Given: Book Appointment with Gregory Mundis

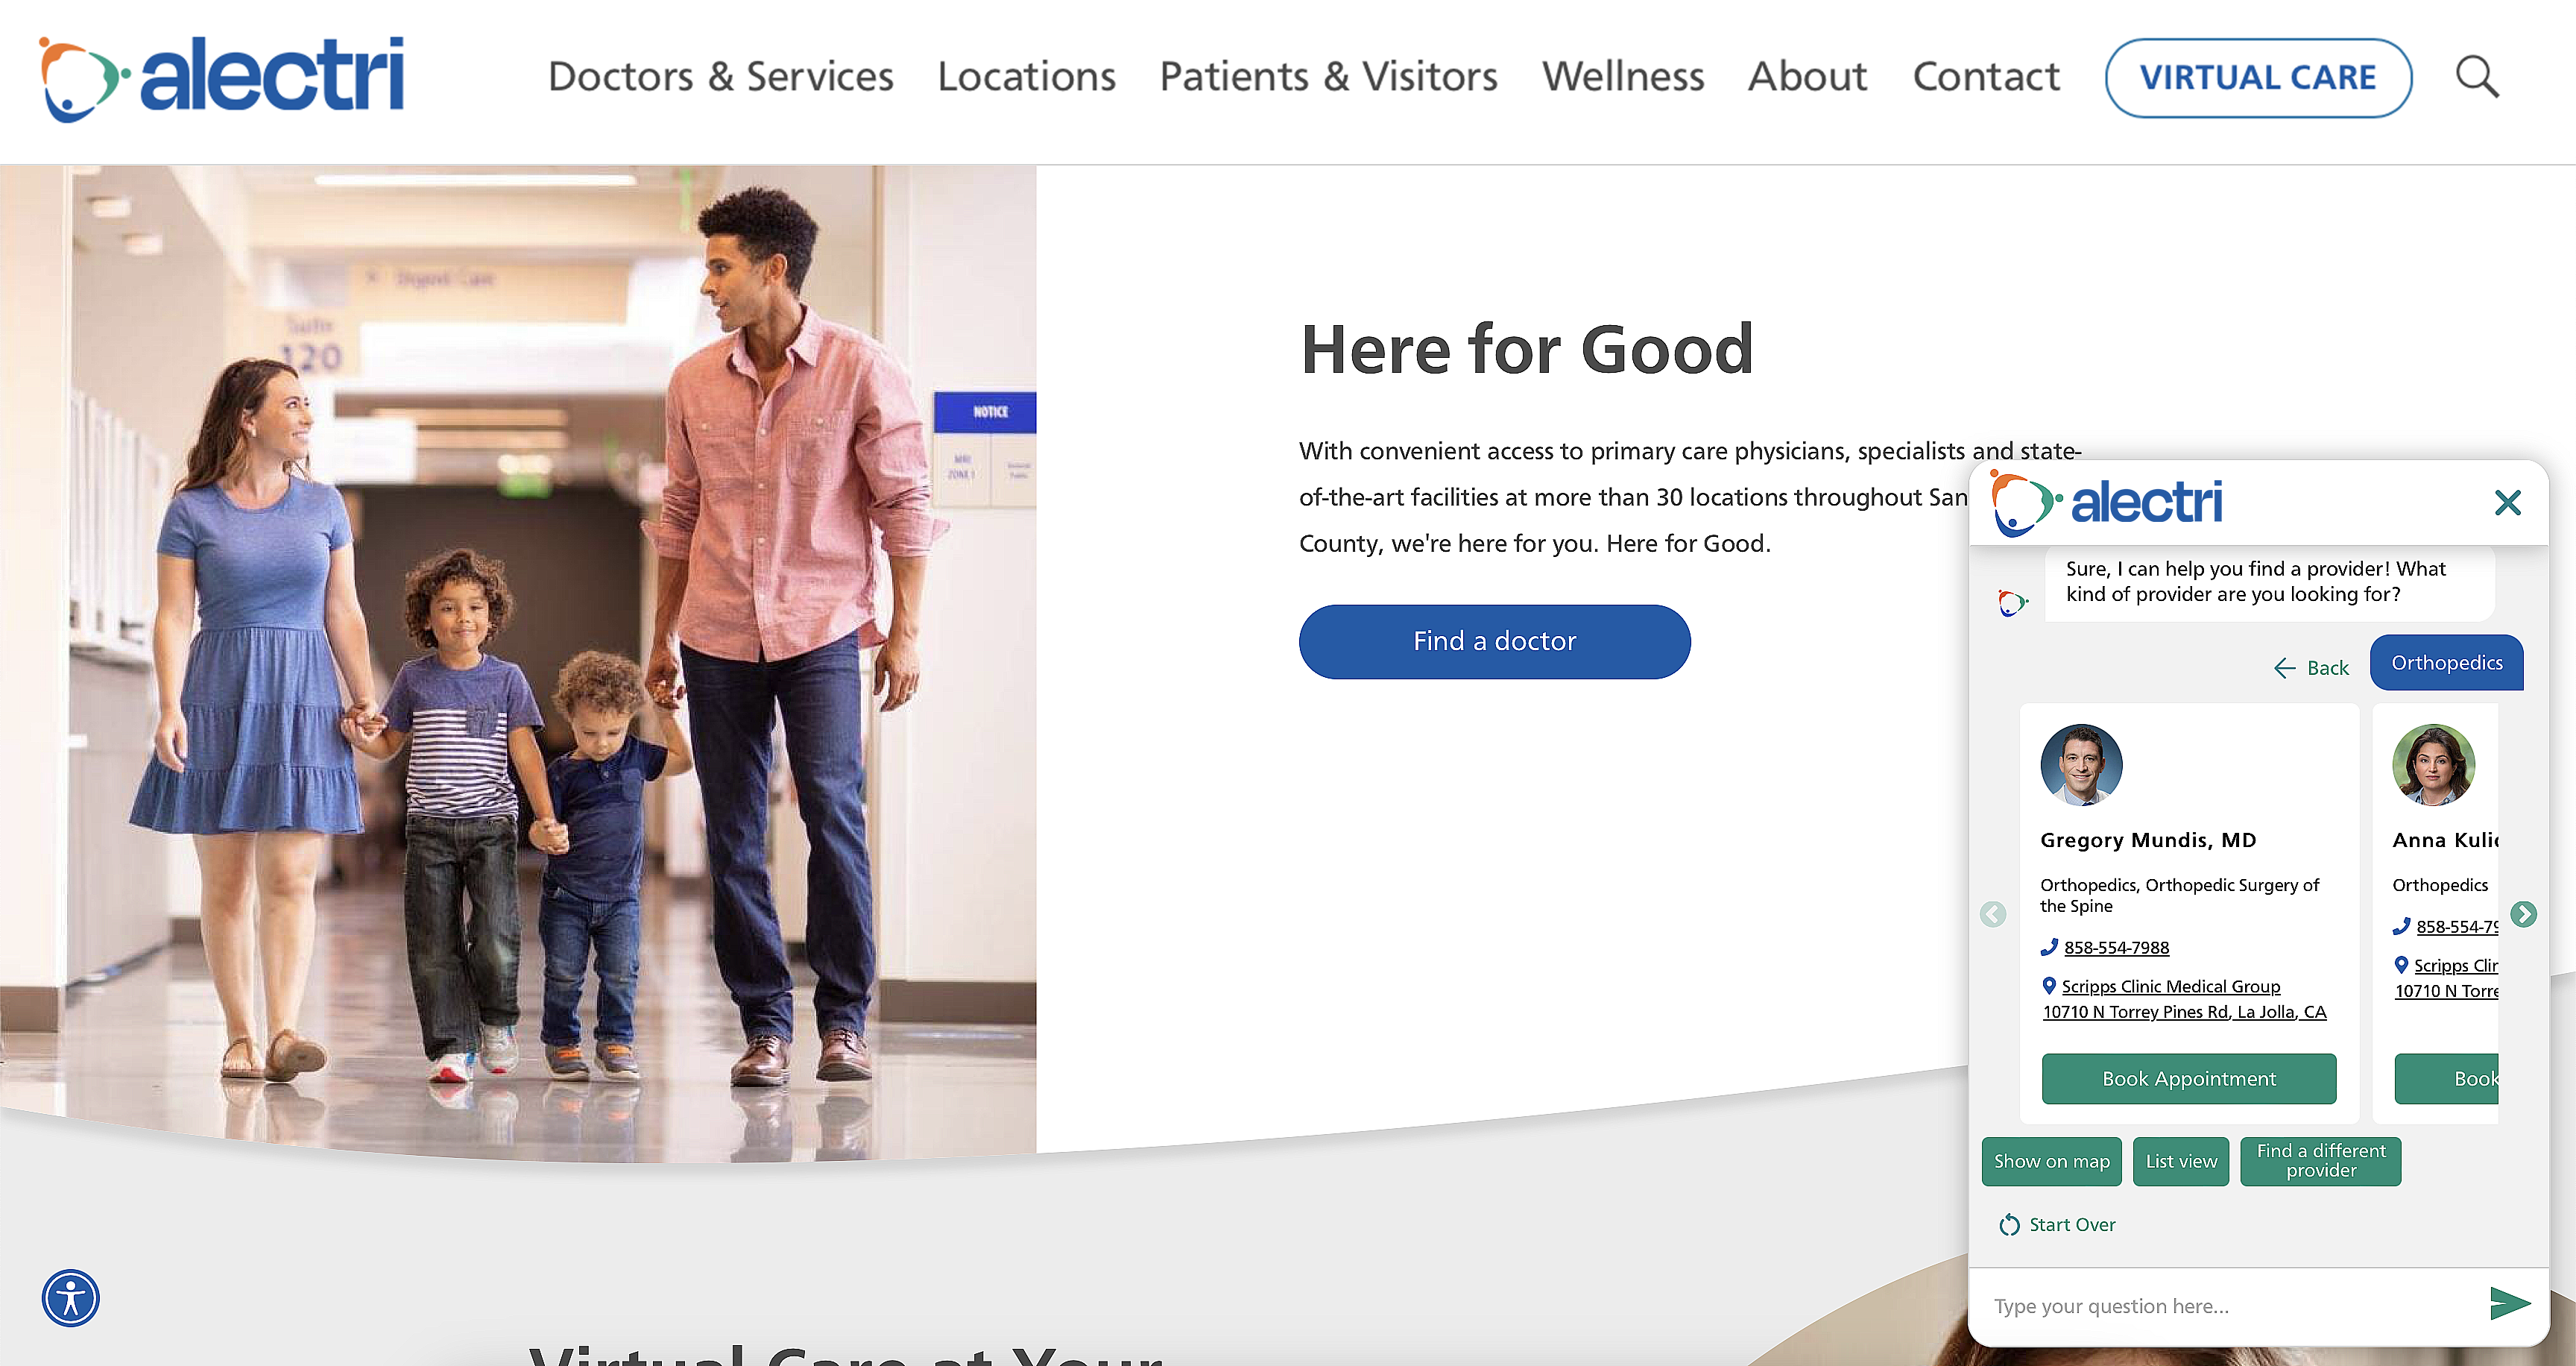Looking at the screenshot, I should pos(2188,1079).
